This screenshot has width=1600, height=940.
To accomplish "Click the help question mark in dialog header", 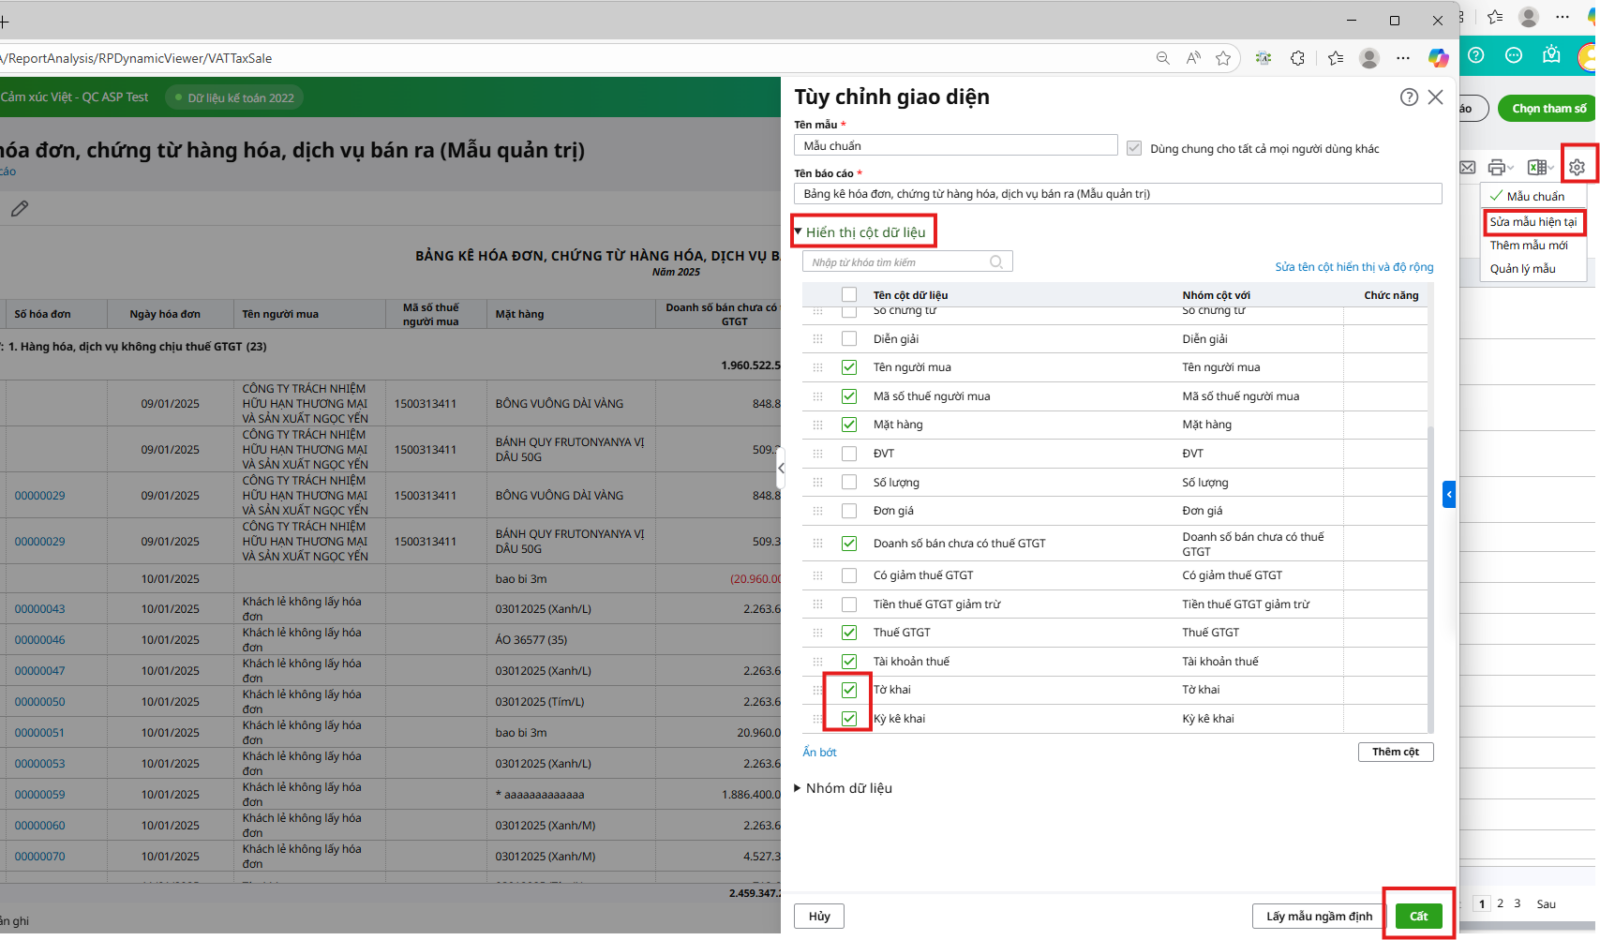I will pyautogui.click(x=1408, y=97).
